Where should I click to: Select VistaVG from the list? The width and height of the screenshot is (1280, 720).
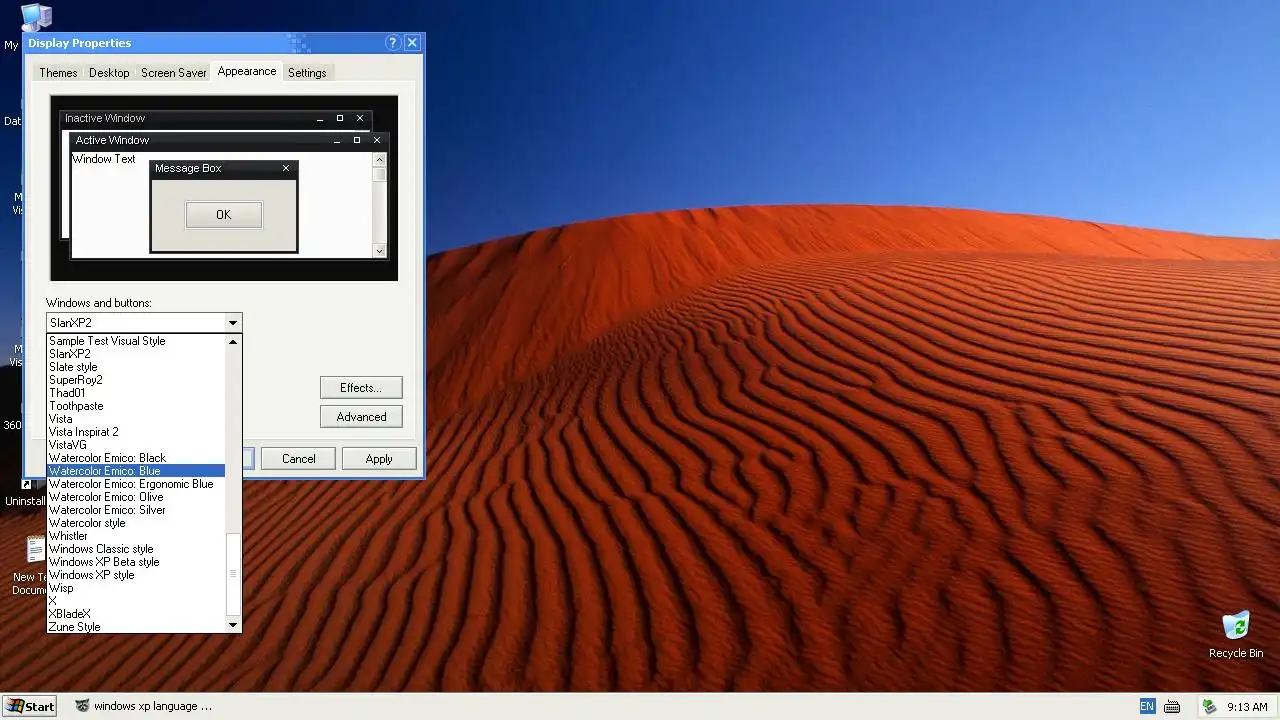pos(136,445)
